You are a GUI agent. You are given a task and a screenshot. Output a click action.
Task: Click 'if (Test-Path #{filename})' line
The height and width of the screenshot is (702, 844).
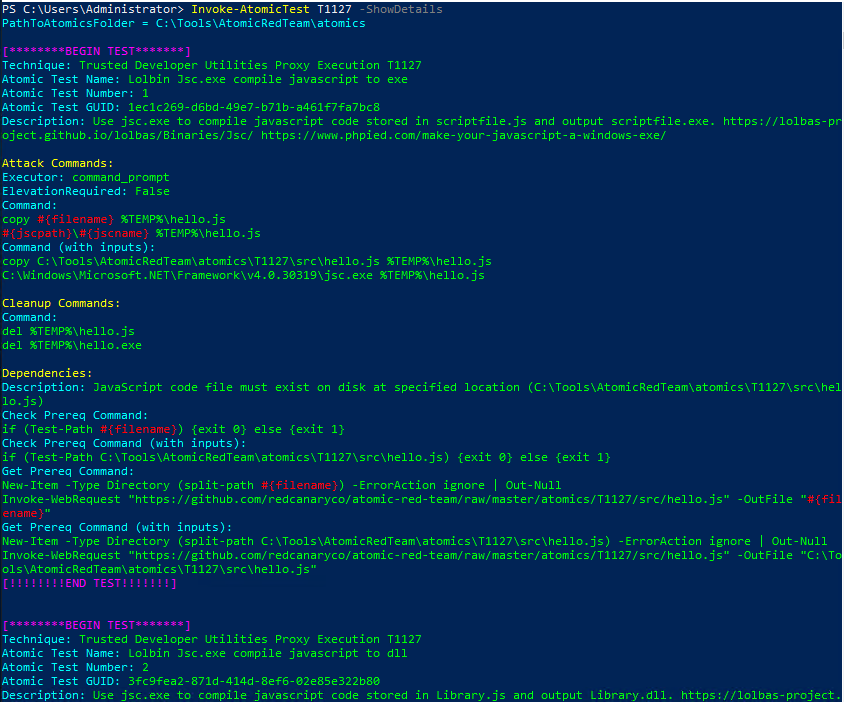click(173, 429)
